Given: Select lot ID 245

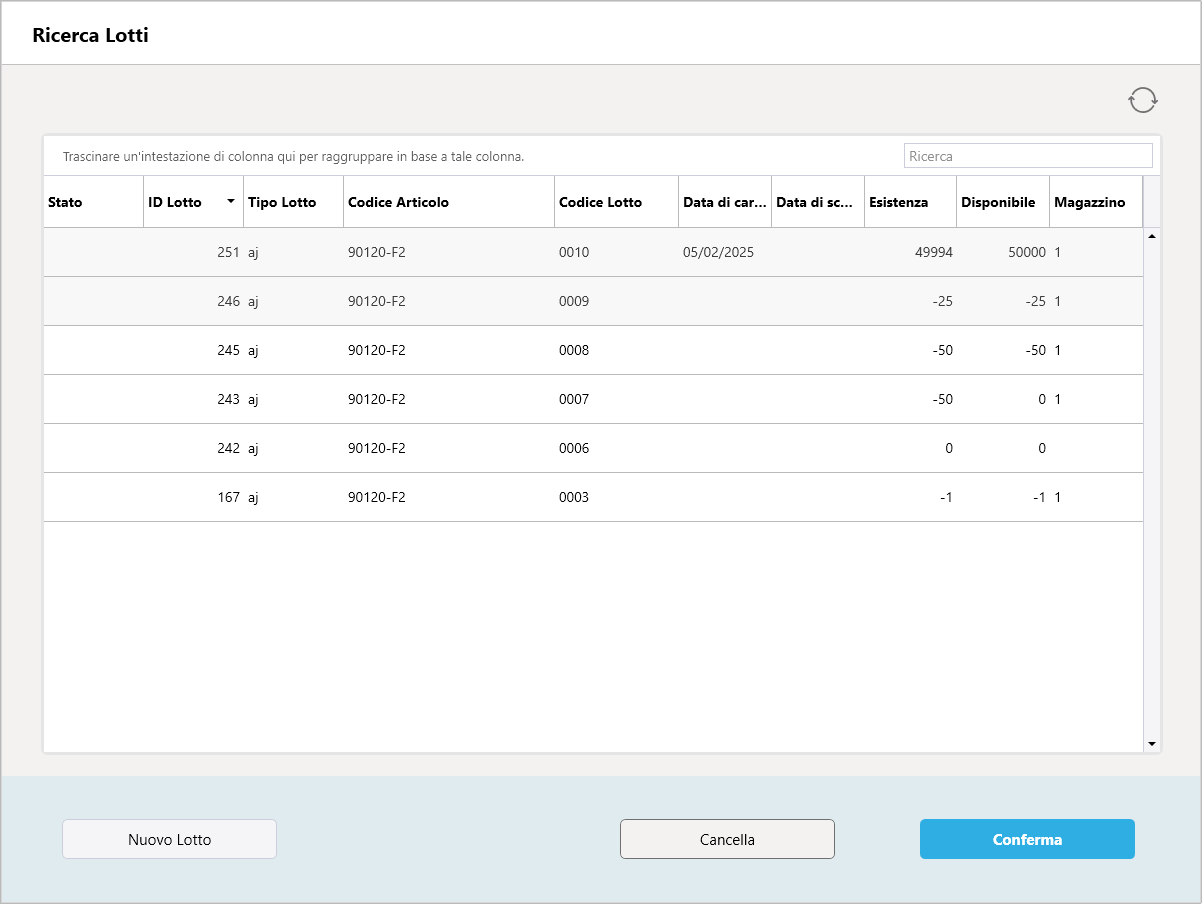Looking at the screenshot, I should [228, 350].
